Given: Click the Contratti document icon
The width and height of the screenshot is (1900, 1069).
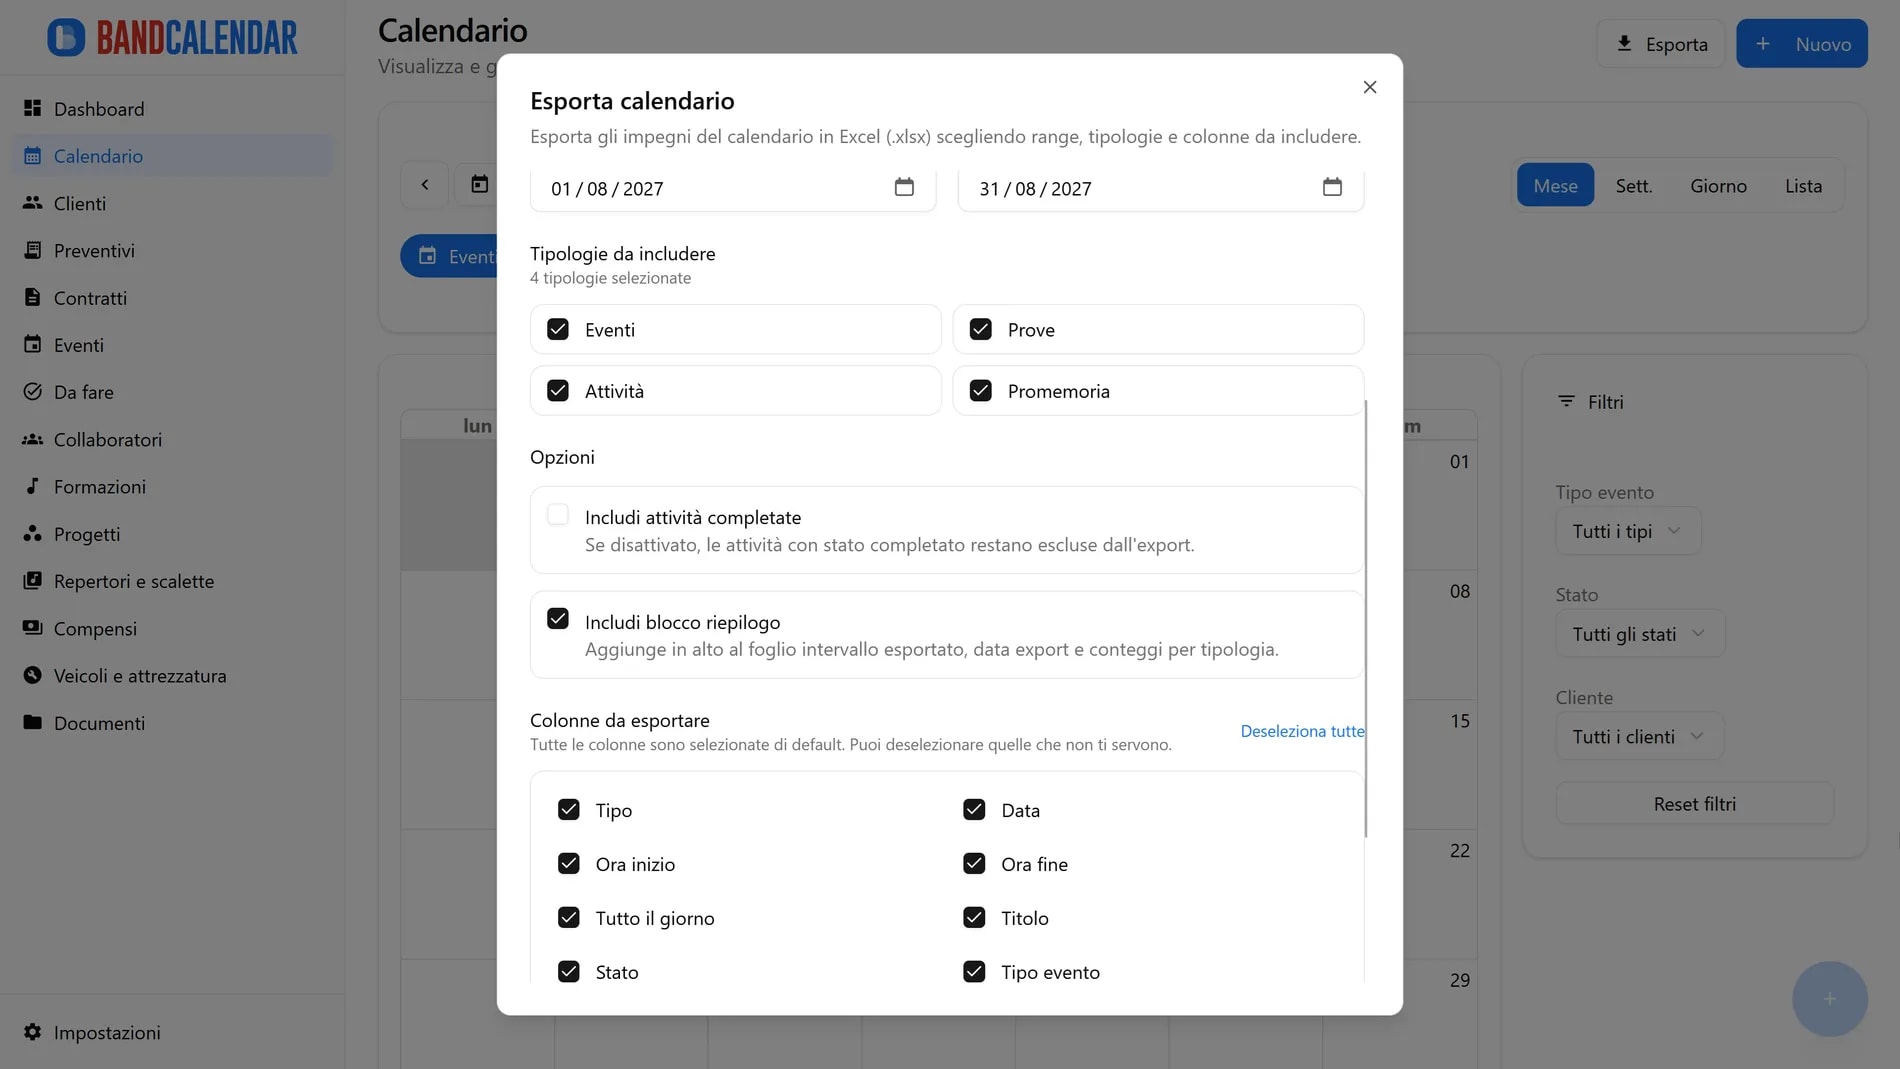Looking at the screenshot, I should 33,297.
